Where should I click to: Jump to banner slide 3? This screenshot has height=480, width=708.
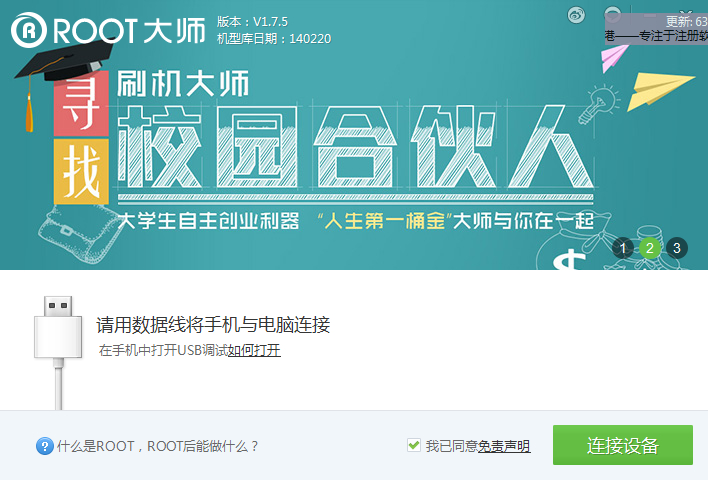[677, 248]
